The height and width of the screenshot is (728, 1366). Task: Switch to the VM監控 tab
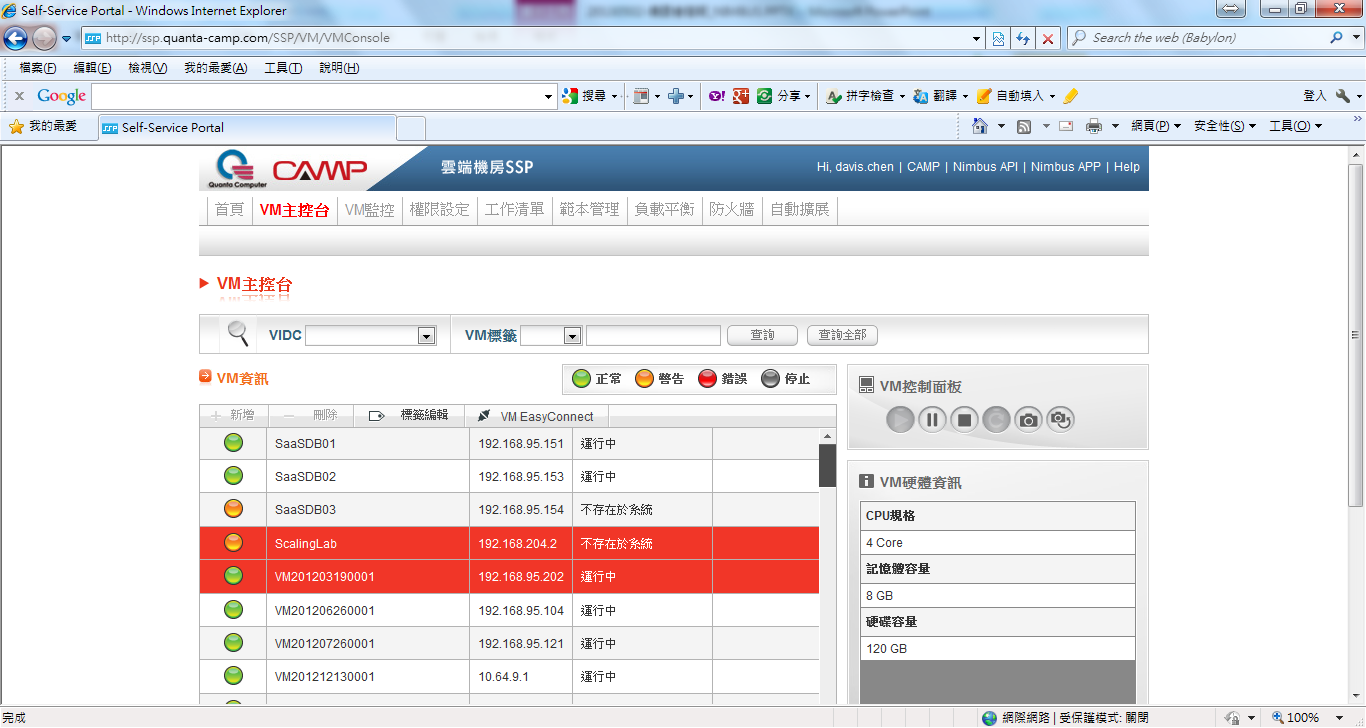pos(369,209)
